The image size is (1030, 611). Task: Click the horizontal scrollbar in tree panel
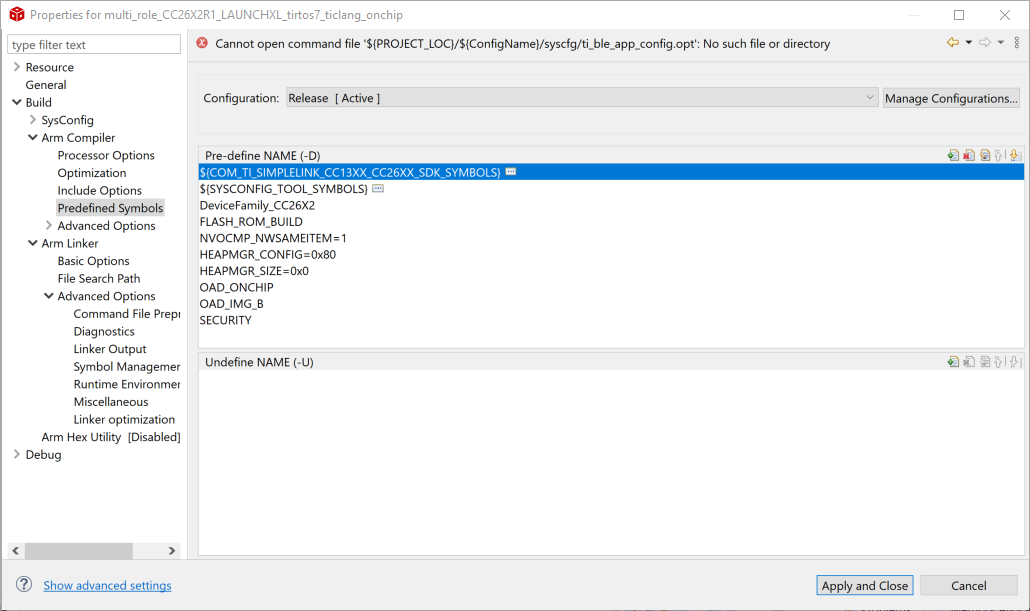coord(78,551)
